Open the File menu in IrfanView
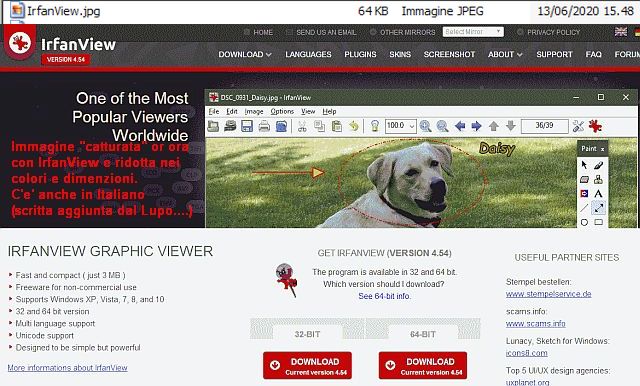The image size is (640, 386). point(214,111)
